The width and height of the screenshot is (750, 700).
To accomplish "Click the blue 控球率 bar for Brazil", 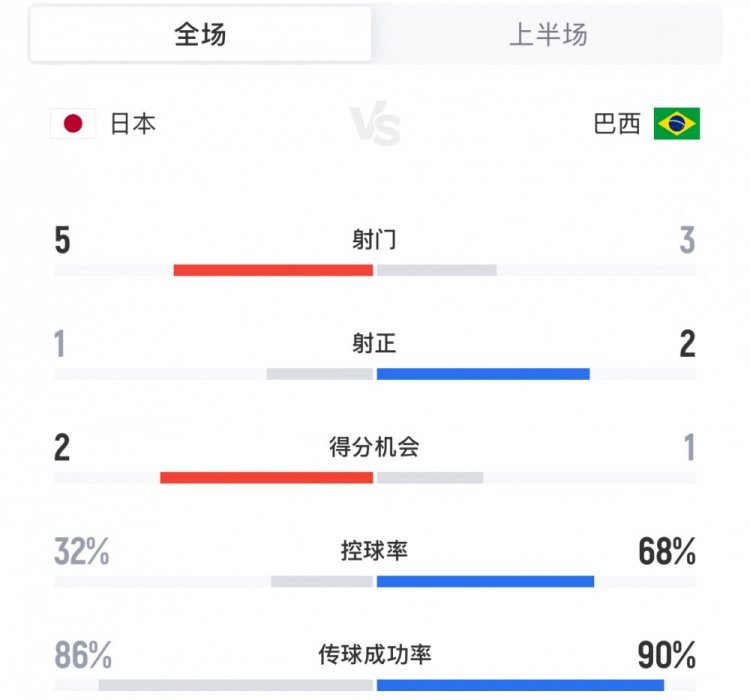I will (485, 581).
